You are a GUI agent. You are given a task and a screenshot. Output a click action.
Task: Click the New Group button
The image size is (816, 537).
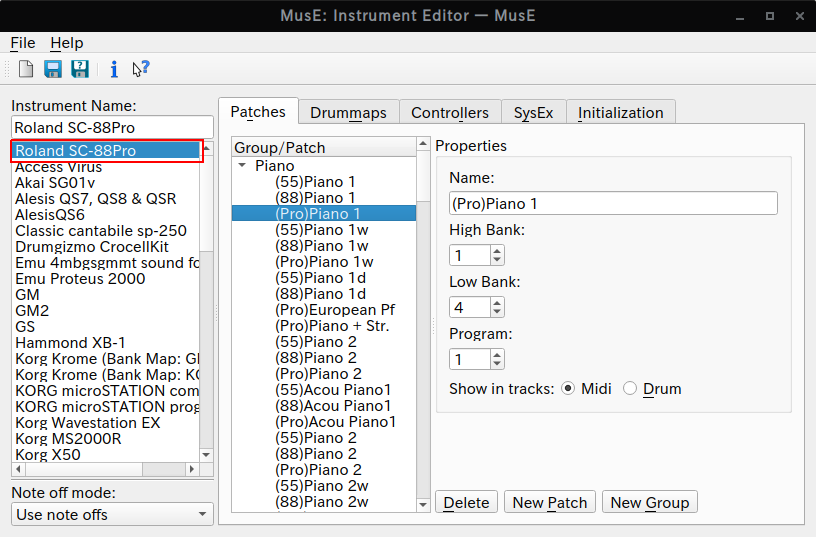649,502
